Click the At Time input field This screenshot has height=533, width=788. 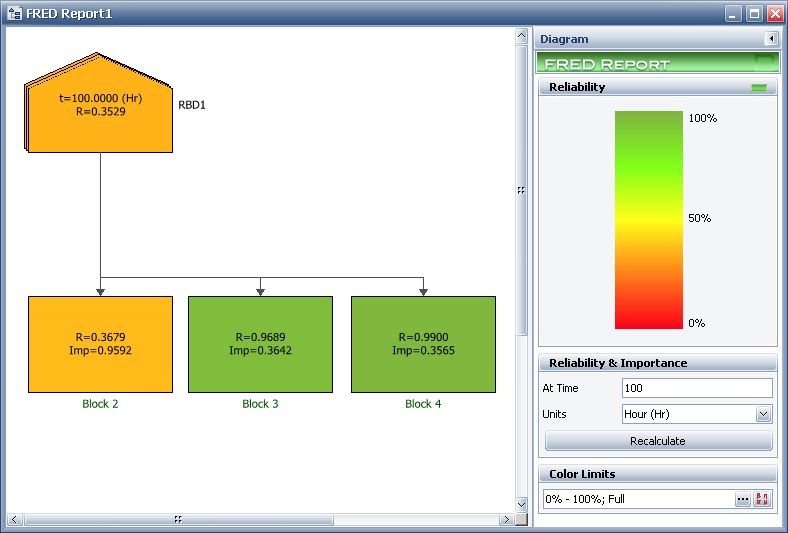tap(697, 388)
